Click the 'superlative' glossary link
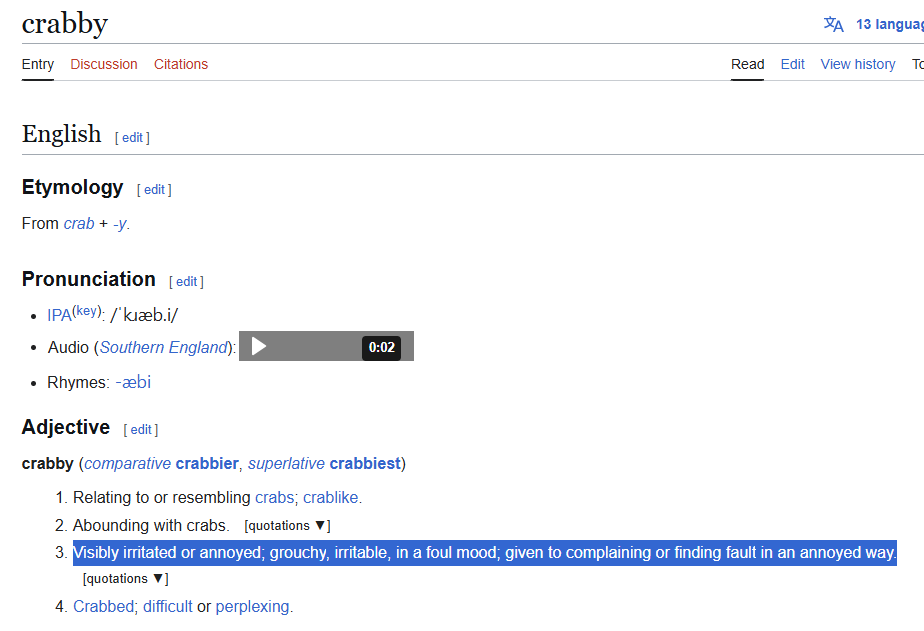The height and width of the screenshot is (631, 924). click(286, 464)
